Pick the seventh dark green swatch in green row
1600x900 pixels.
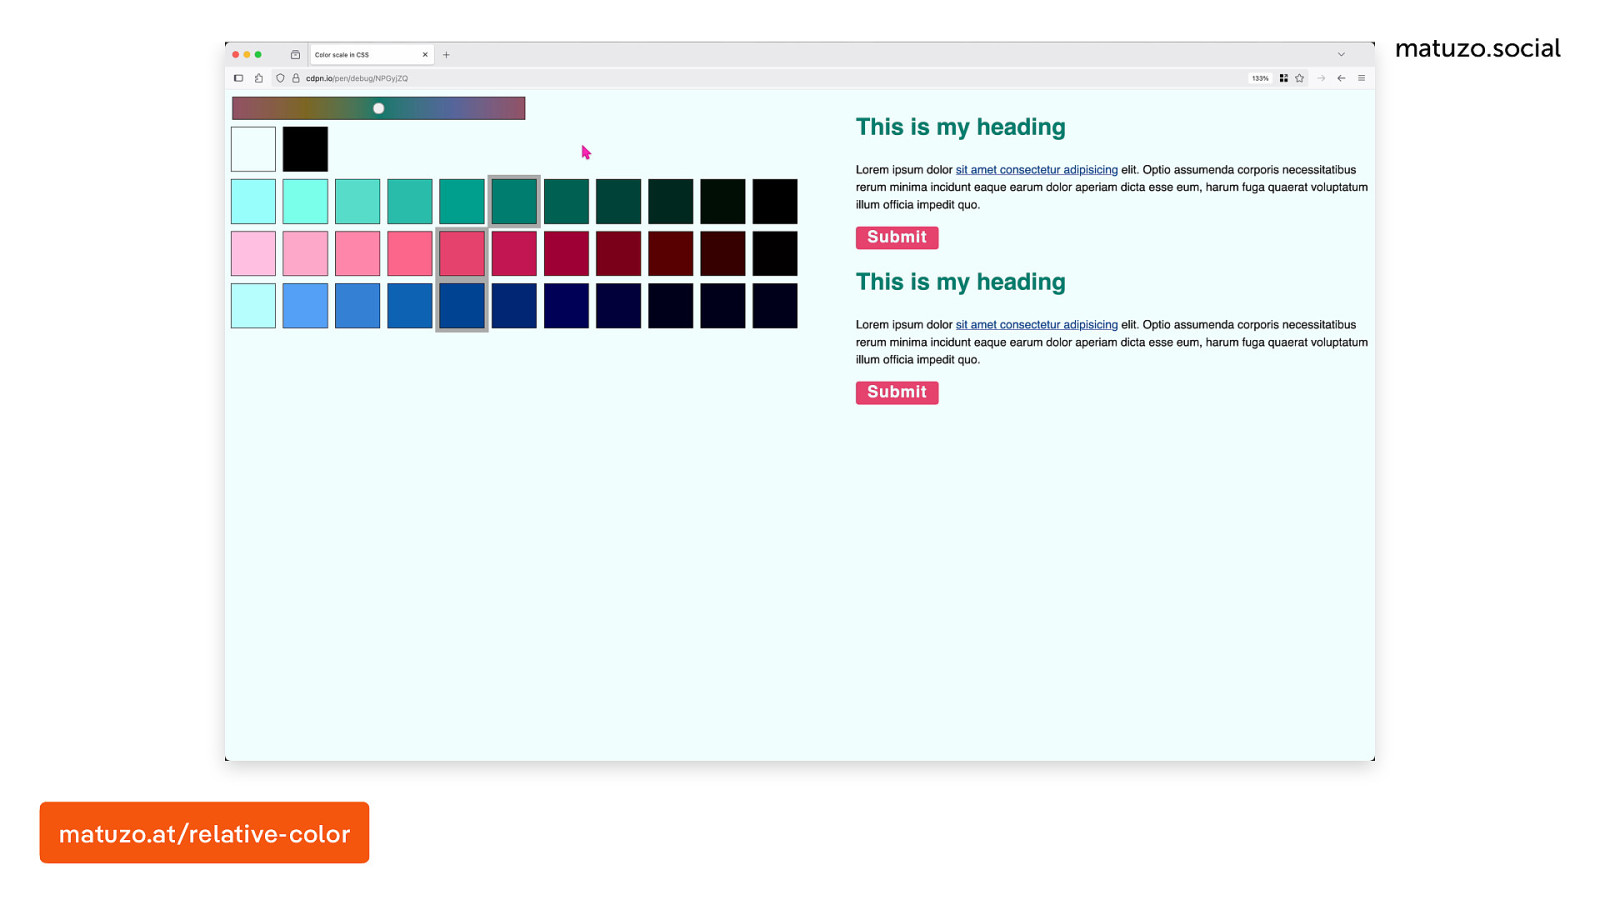(566, 201)
